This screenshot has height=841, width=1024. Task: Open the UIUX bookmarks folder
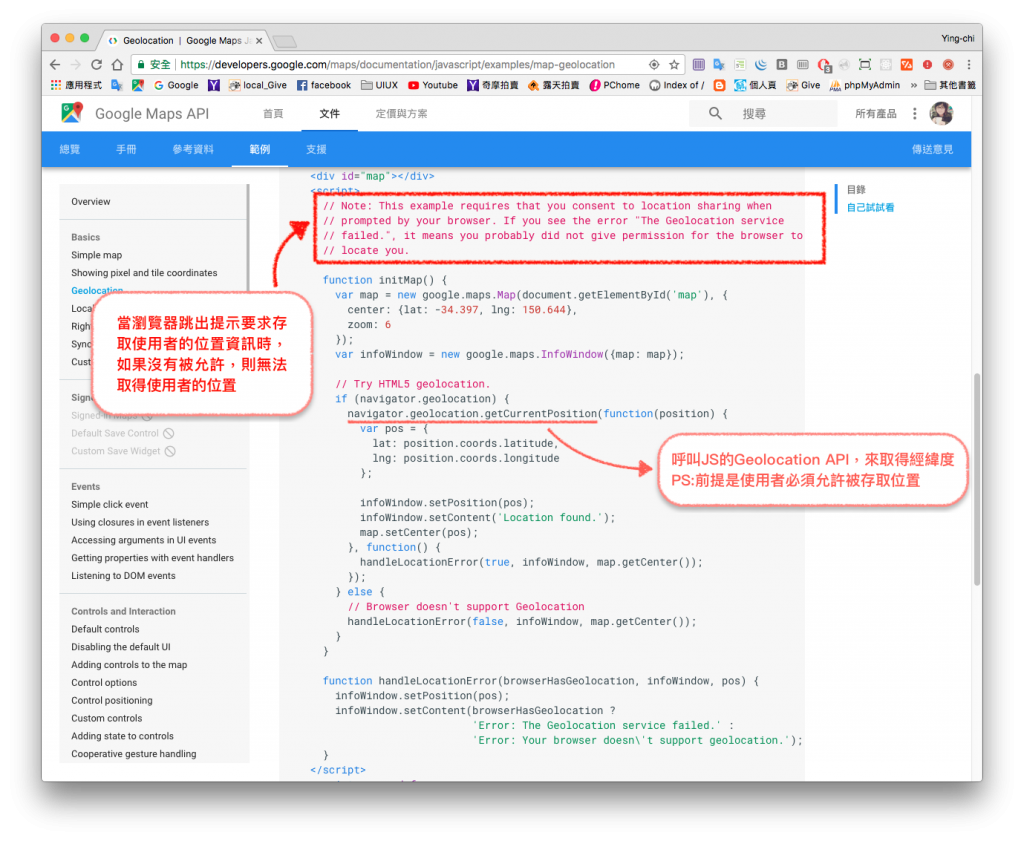click(379, 85)
